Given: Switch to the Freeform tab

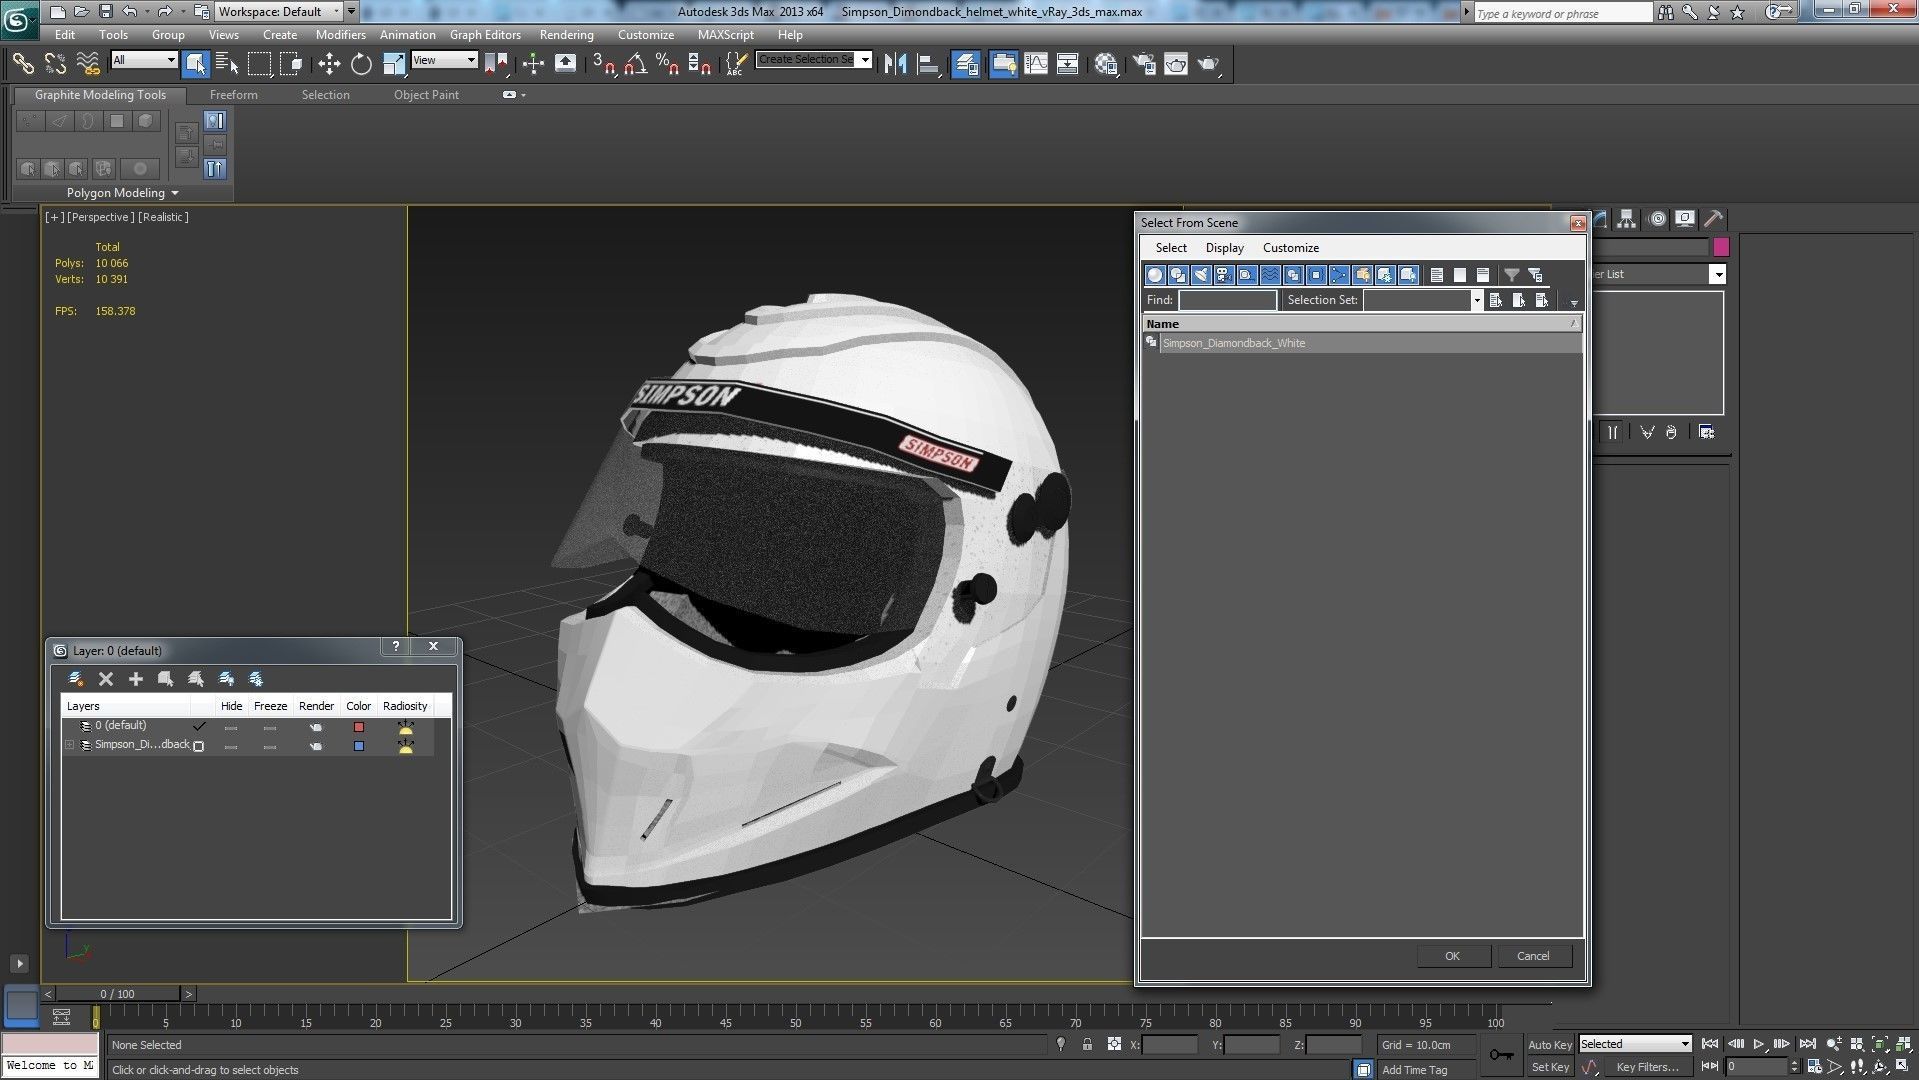Looking at the screenshot, I should point(233,95).
